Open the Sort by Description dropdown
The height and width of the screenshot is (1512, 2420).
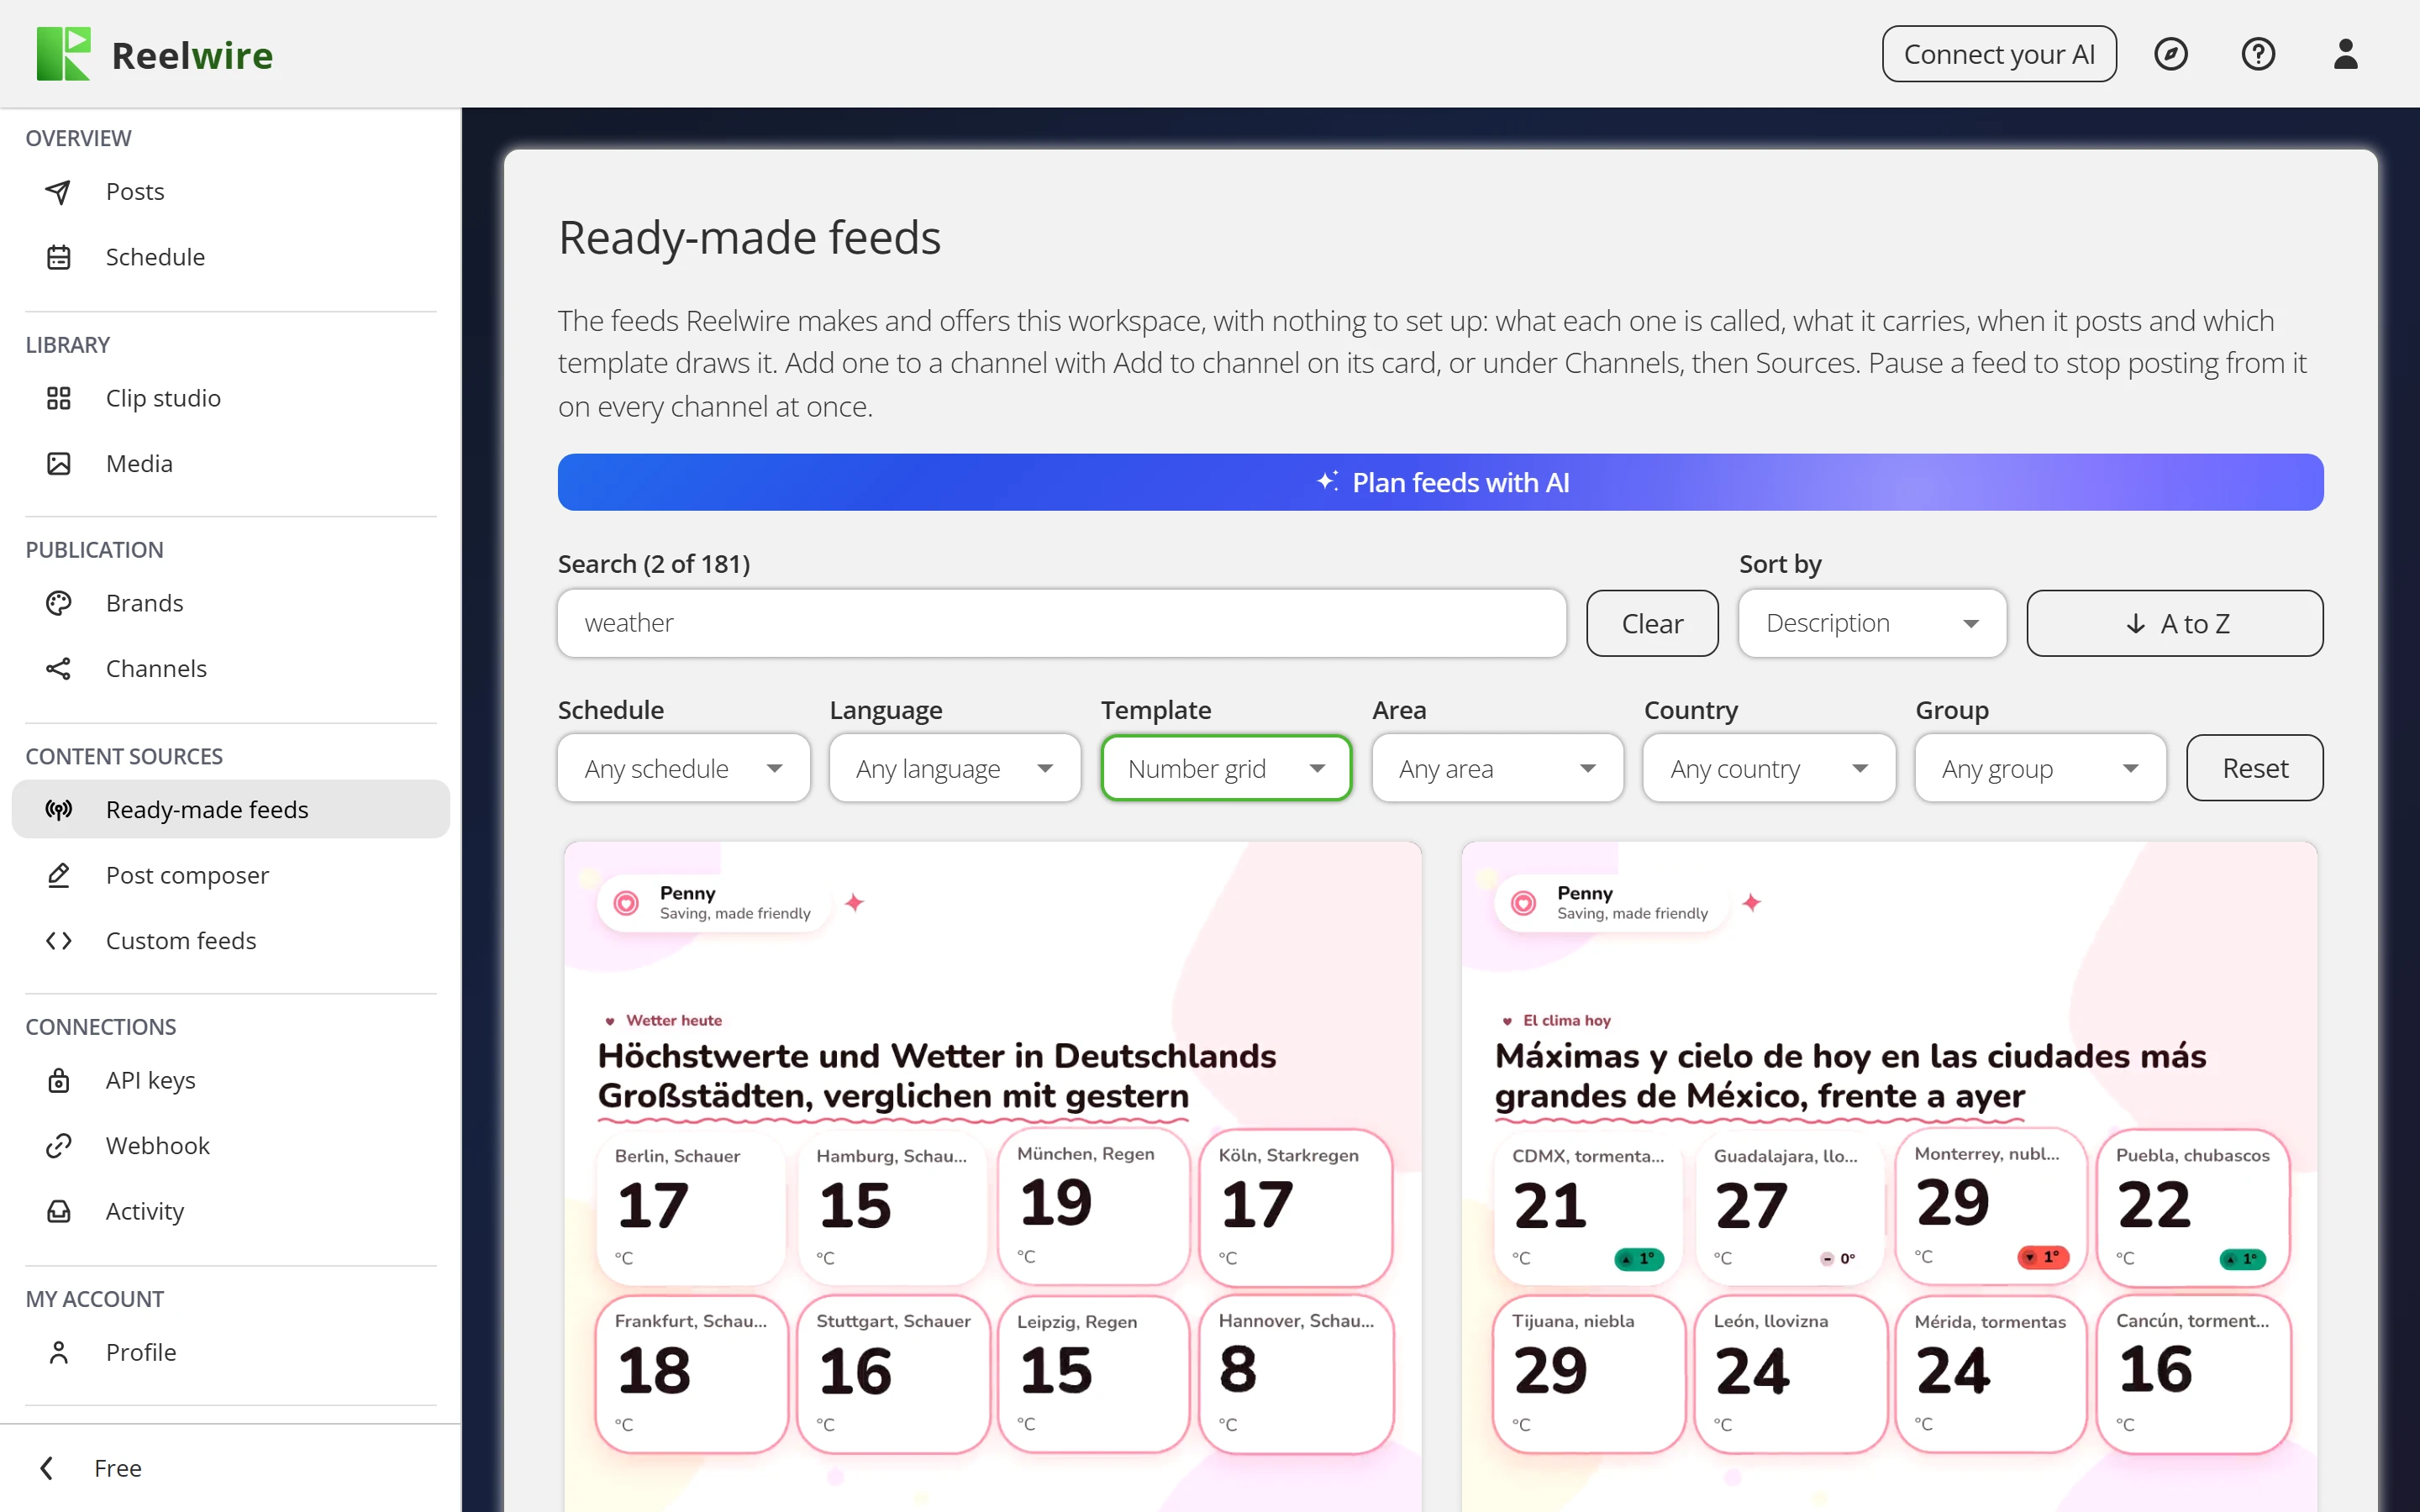(1872, 623)
